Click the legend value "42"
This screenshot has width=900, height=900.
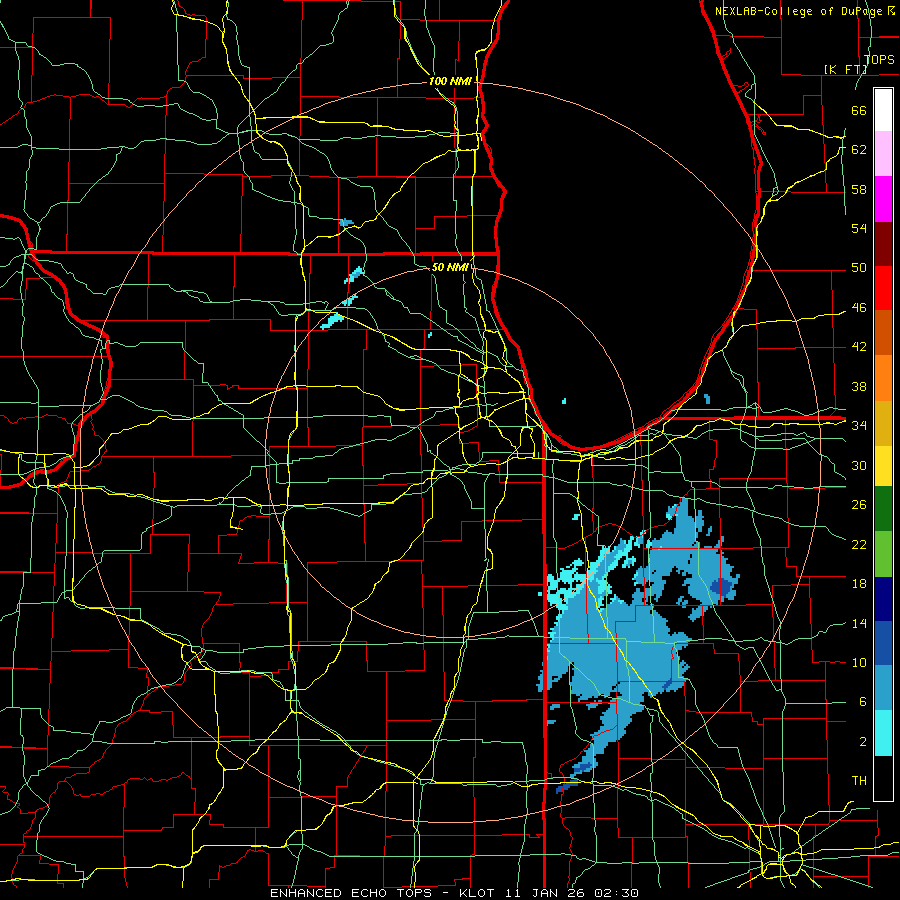point(859,347)
